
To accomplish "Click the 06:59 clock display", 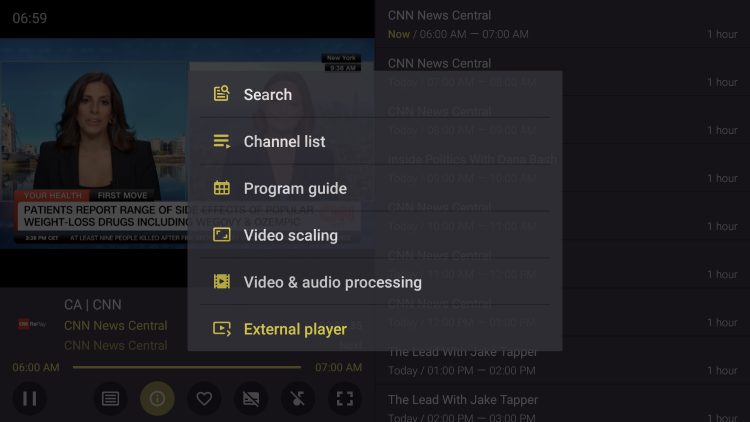I will tap(30, 18).
